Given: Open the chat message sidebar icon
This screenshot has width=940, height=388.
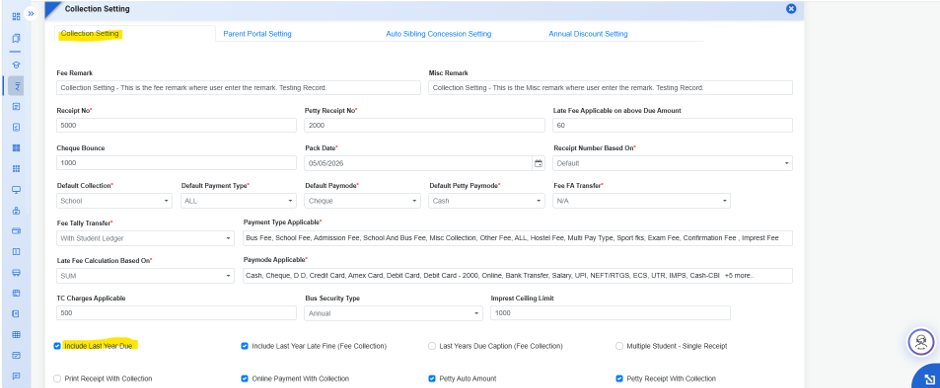Looking at the screenshot, I should [x=16, y=376].
